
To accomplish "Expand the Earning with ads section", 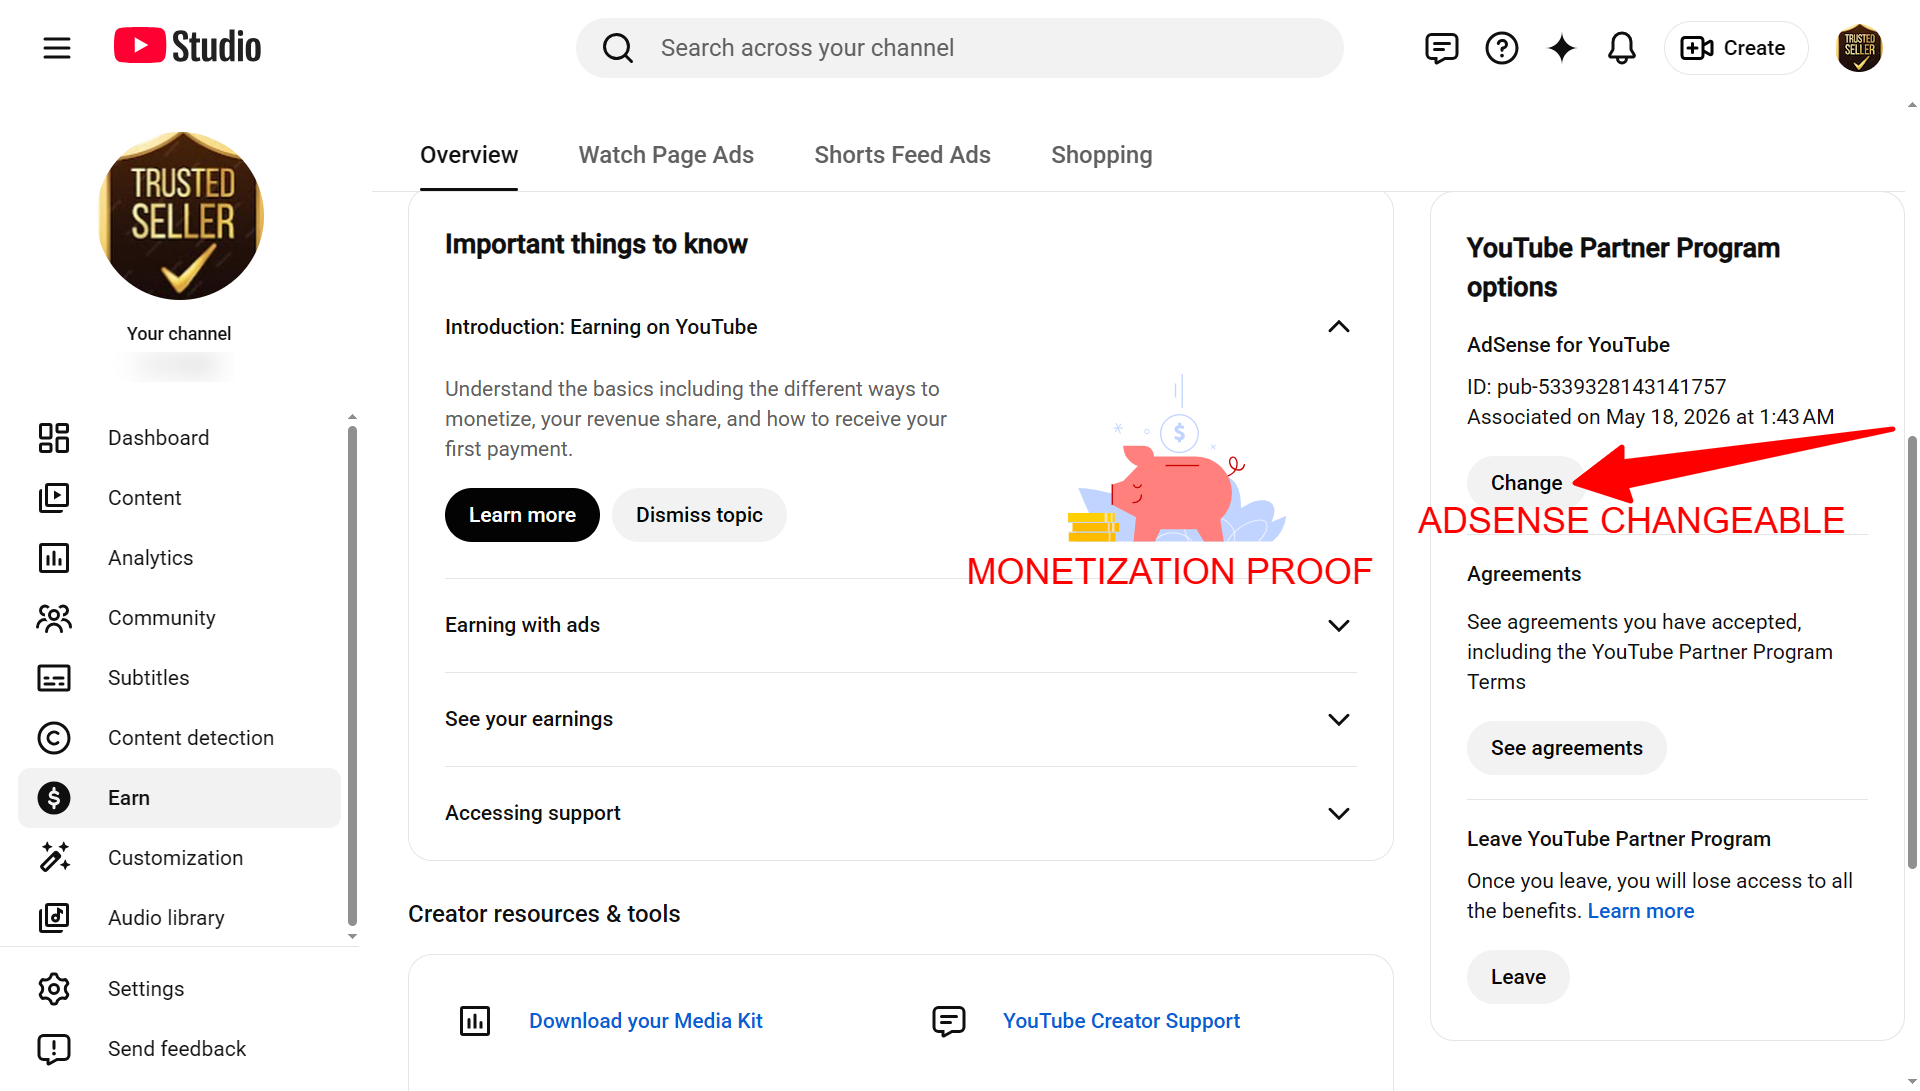I will click(x=900, y=625).
